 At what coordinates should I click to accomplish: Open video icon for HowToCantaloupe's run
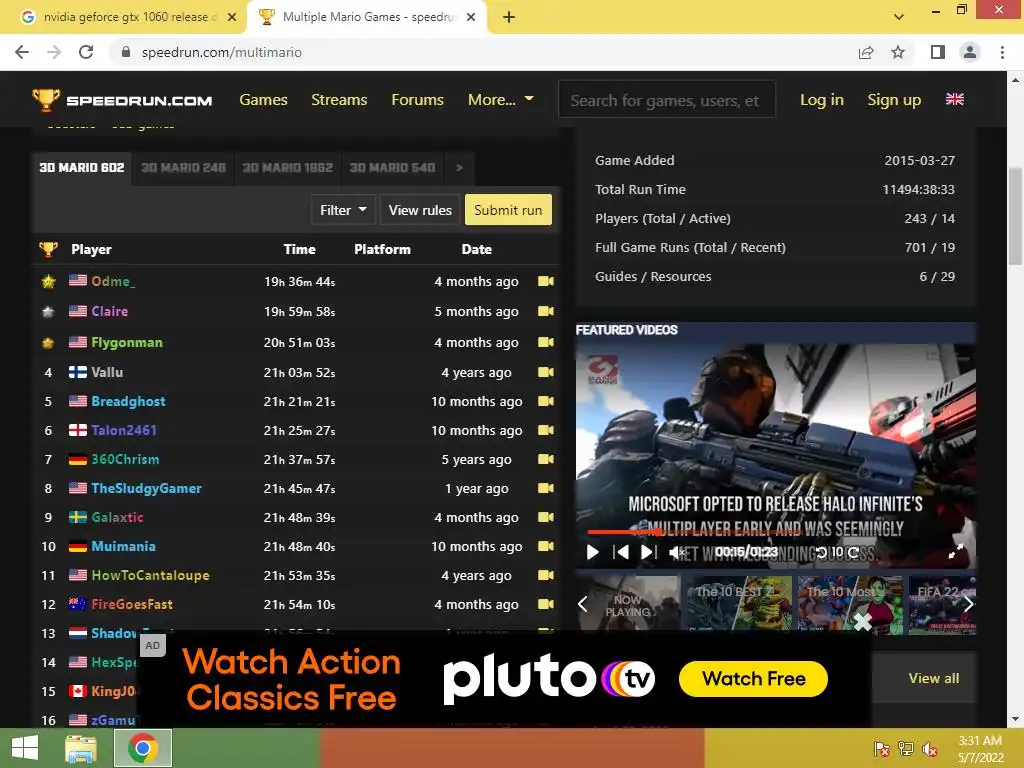[545, 575]
